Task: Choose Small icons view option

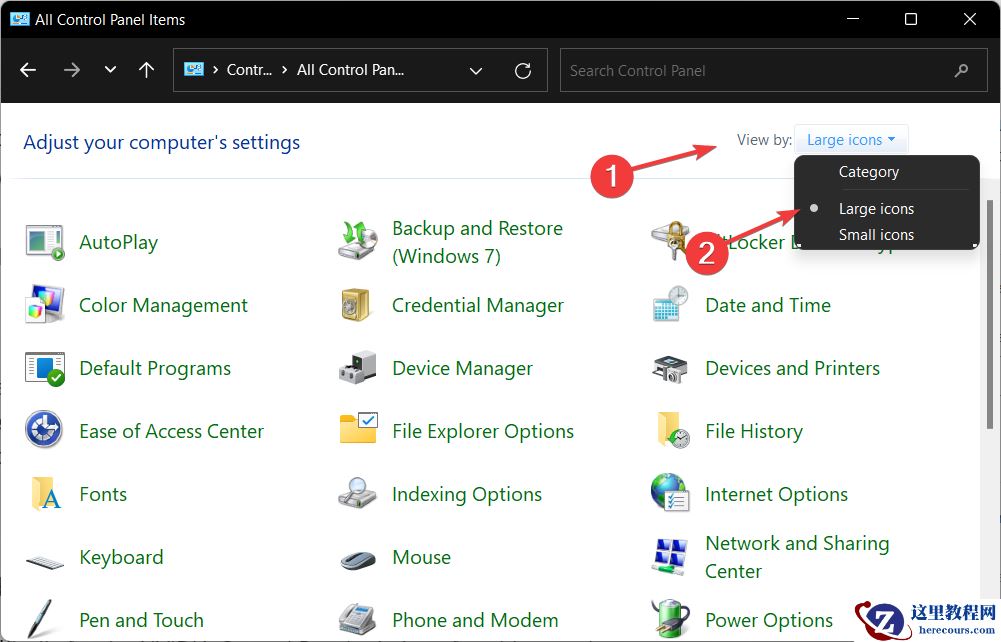Action: click(876, 235)
